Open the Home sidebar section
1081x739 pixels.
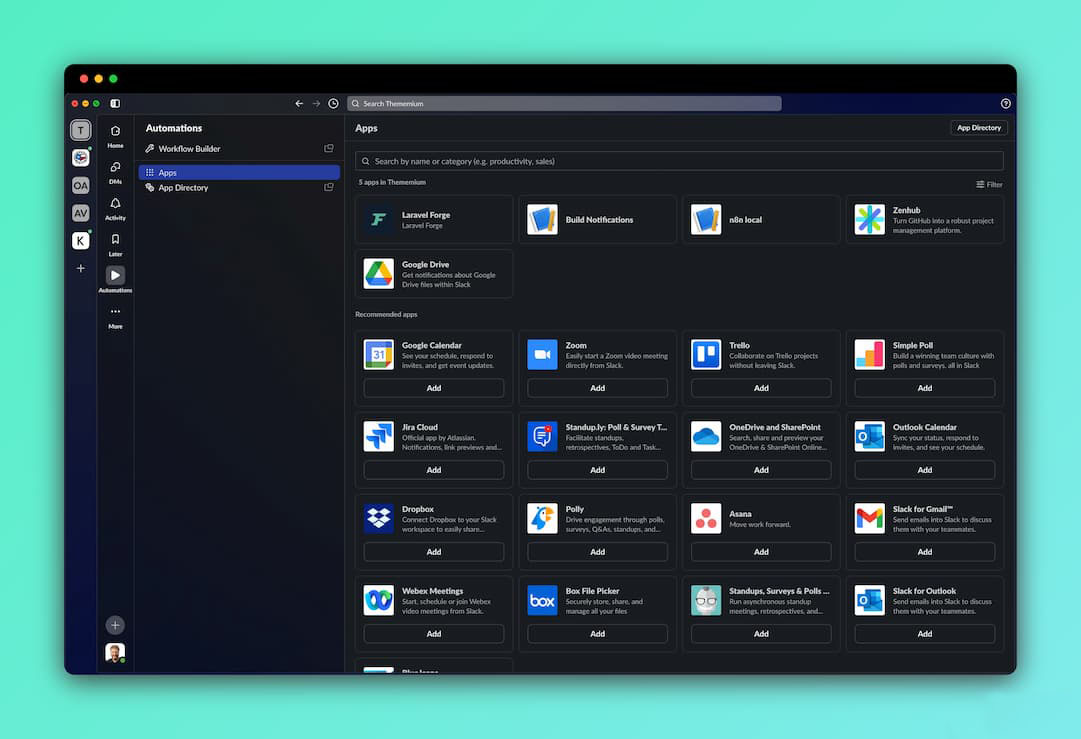tap(115, 136)
